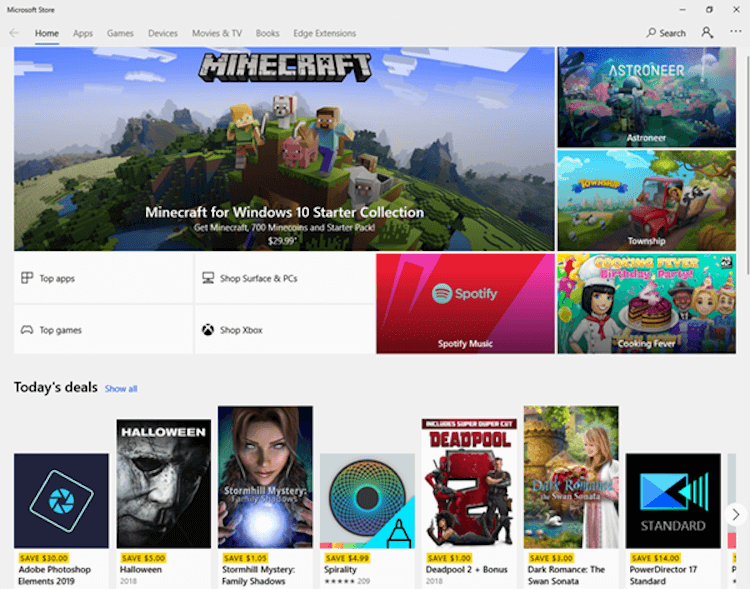The image size is (750, 589).
Task: Click the Top games controller icon
Action: coord(27,330)
